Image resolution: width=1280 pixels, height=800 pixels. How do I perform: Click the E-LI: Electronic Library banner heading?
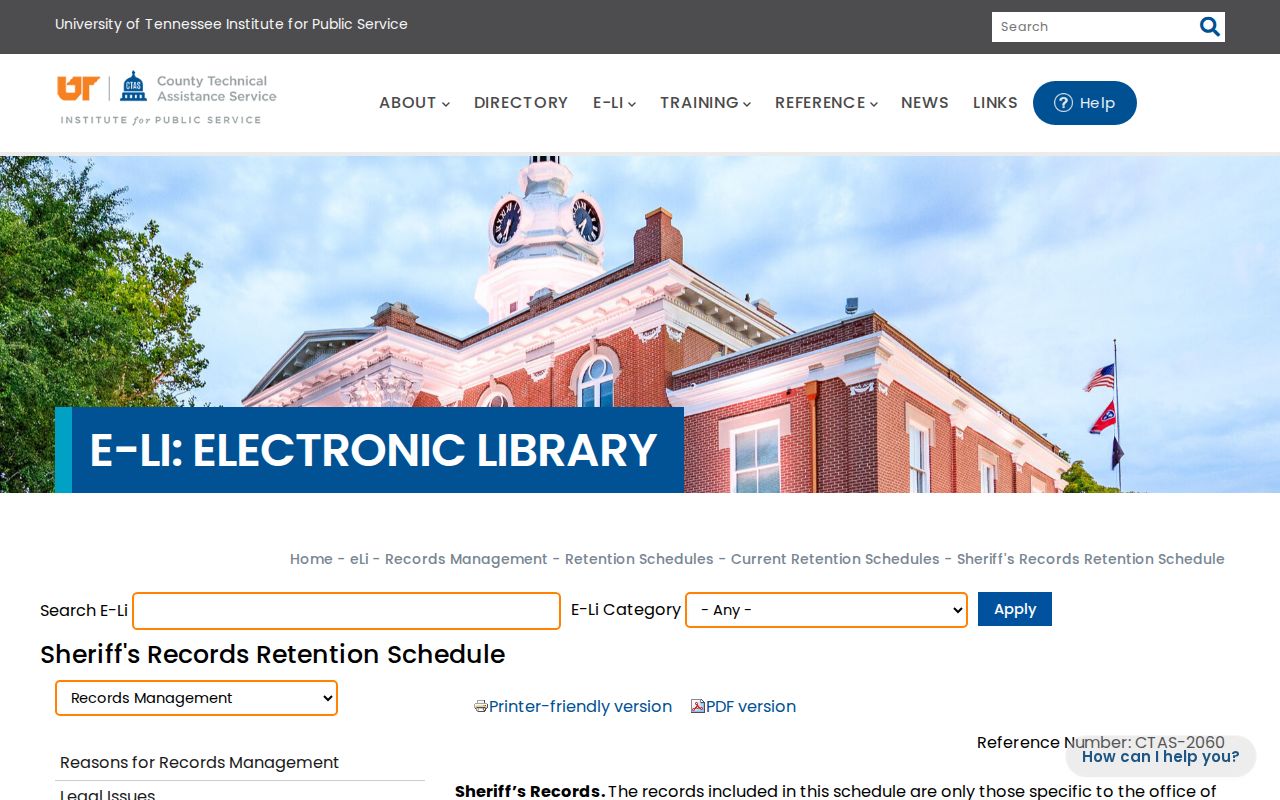click(374, 450)
